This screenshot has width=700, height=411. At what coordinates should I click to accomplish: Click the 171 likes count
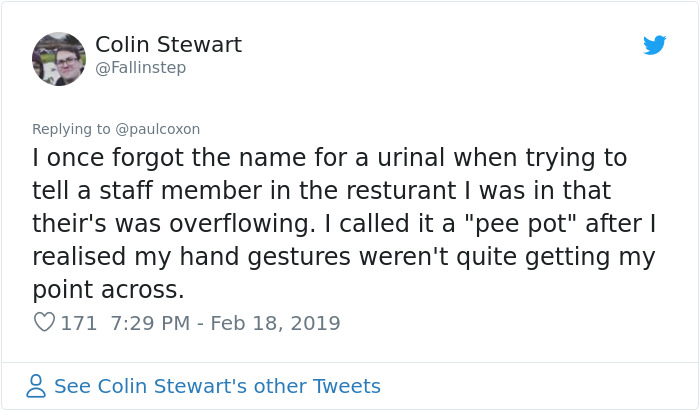pyautogui.click(x=79, y=323)
